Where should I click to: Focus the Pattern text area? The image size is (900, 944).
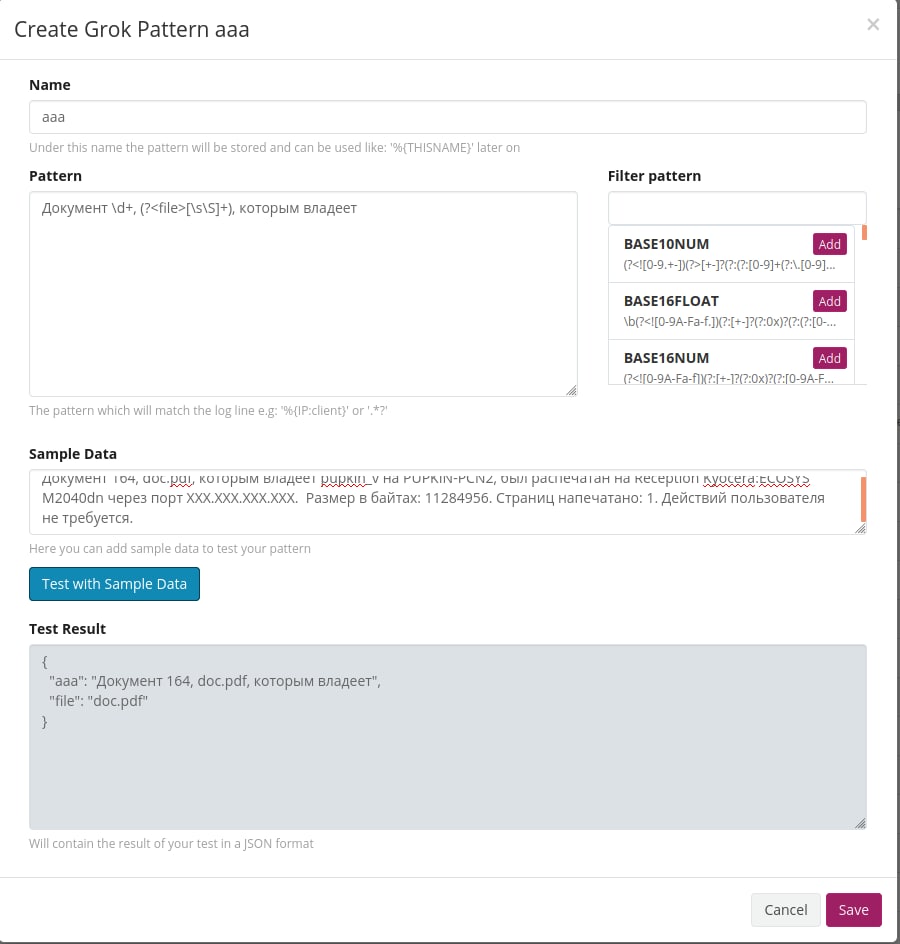[303, 294]
